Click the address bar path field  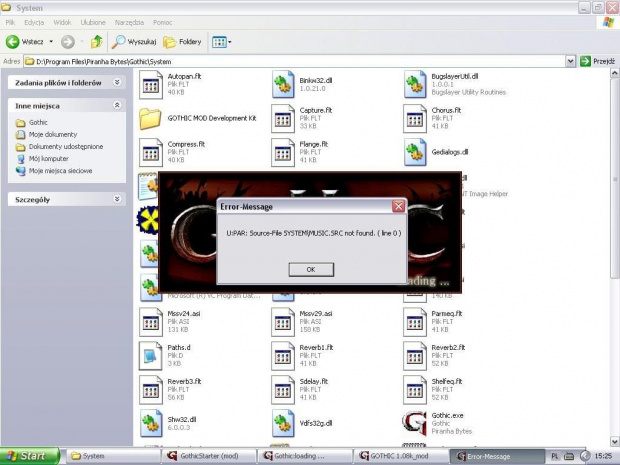(x=295, y=61)
